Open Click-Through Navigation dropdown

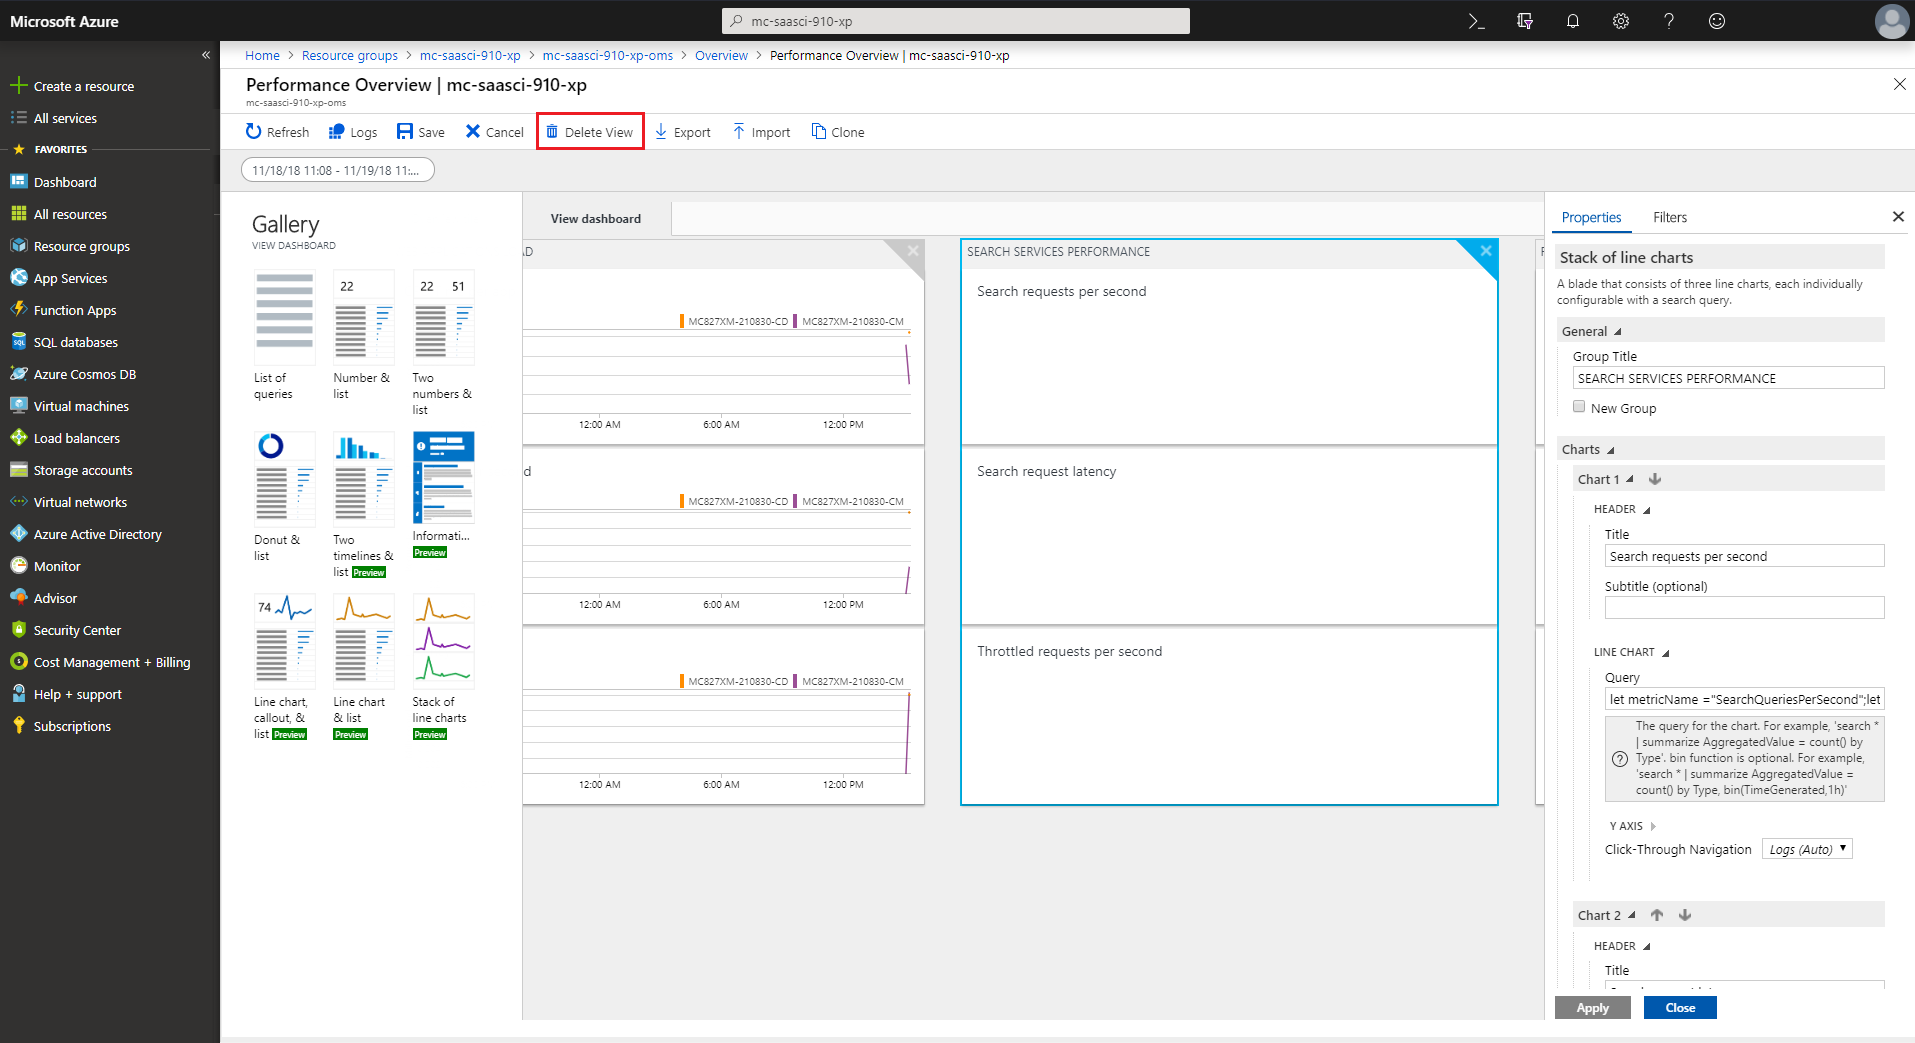pyautogui.click(x=1807, y=849)
